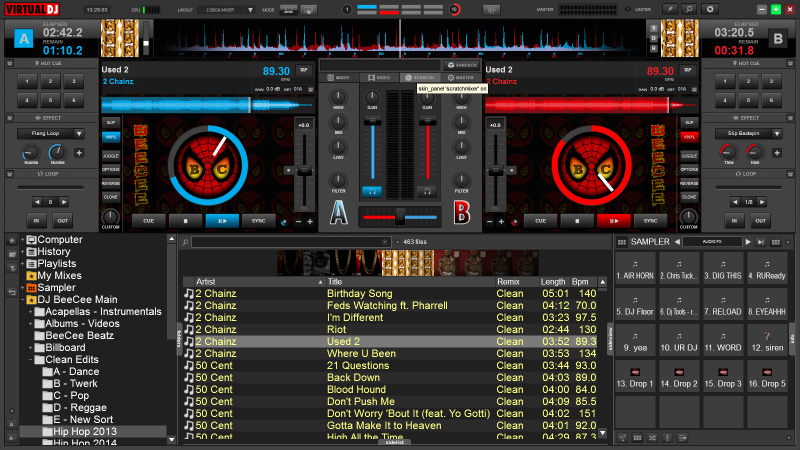Click the broadcast waveform icon in top bar
Viewport: 800px width, 450px height.
coord(491,9)
